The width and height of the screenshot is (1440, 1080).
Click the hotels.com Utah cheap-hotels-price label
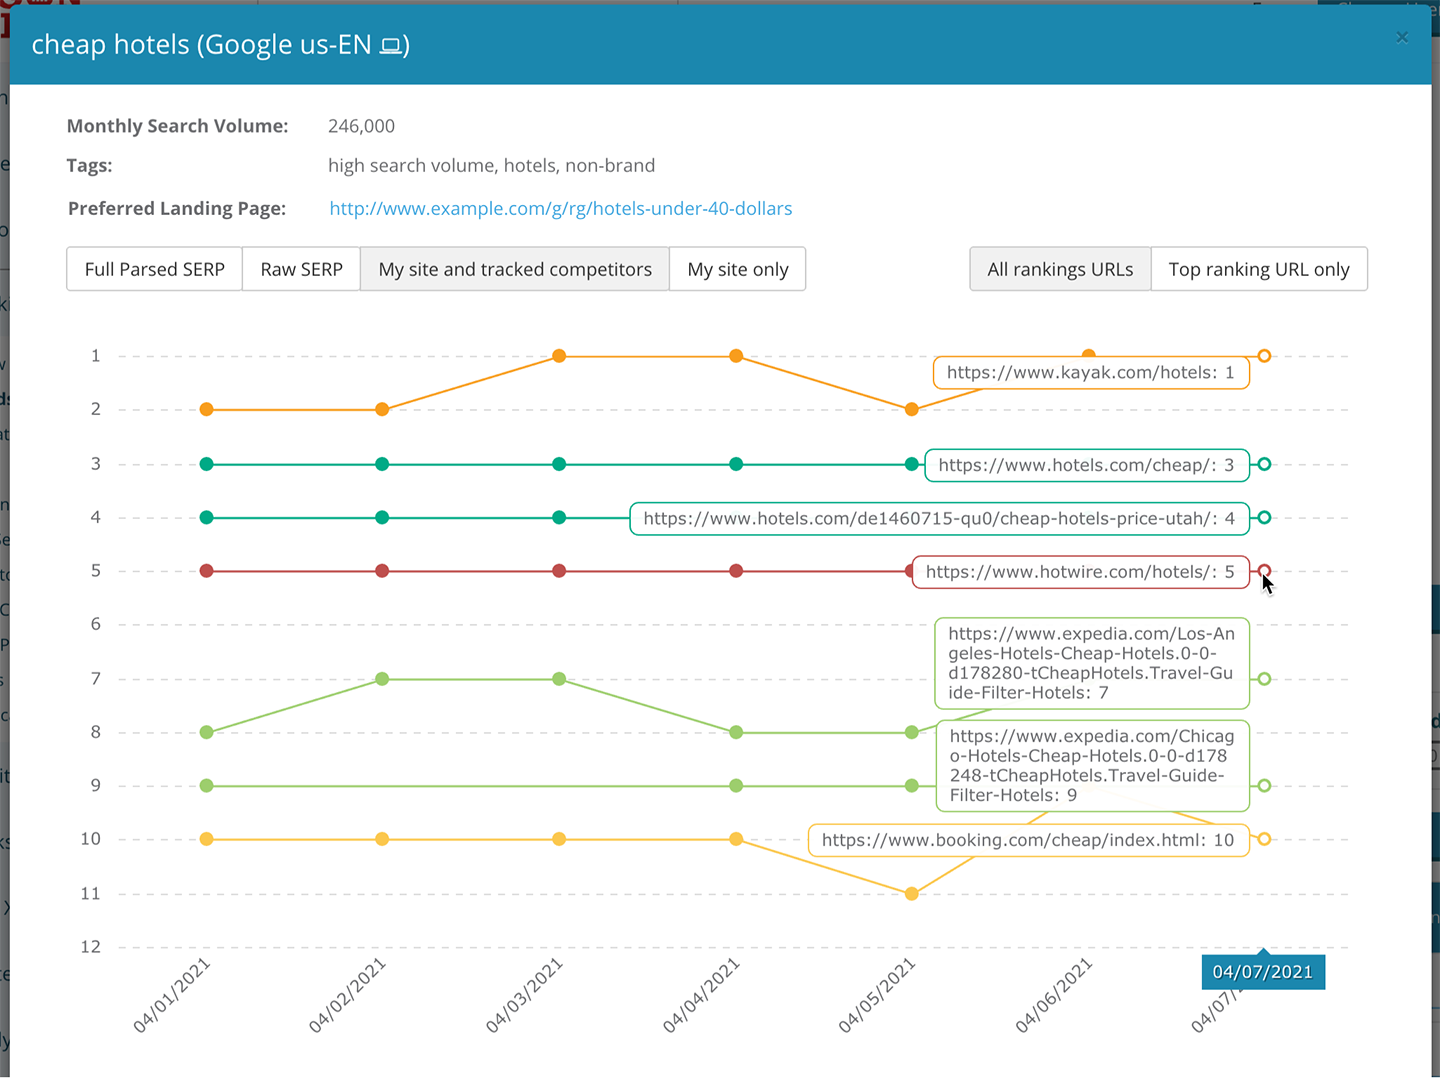tap(938, 518)
